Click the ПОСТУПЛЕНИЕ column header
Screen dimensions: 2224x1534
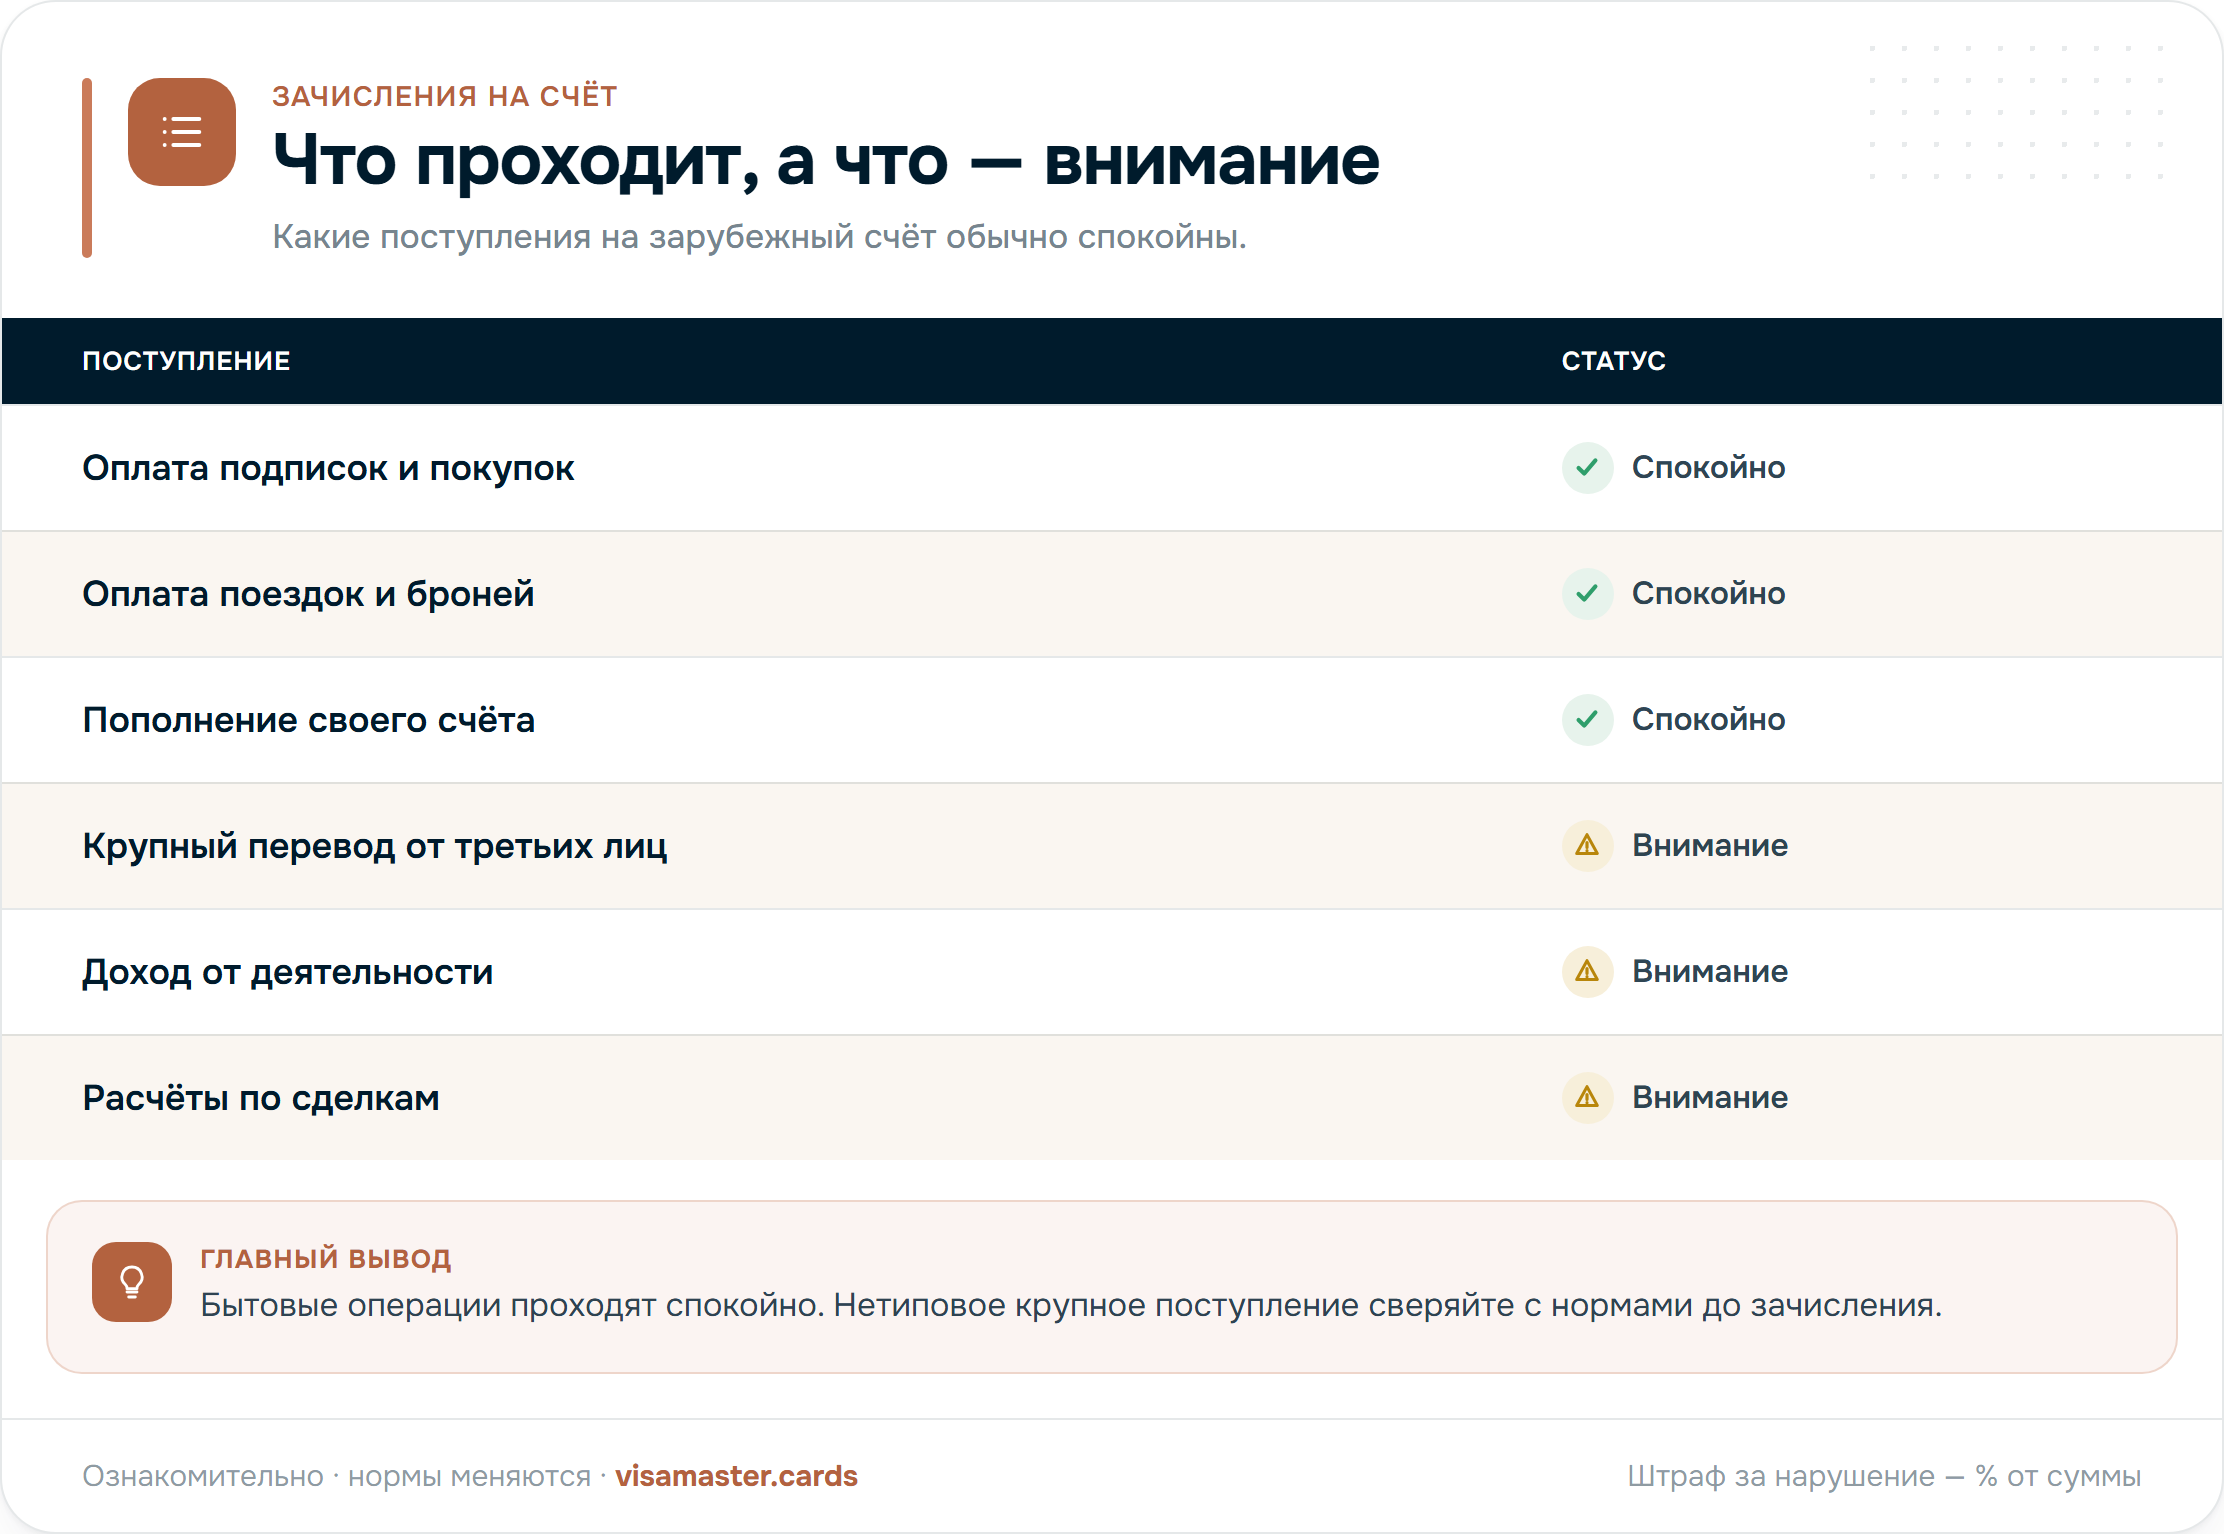tap(186, 361)
